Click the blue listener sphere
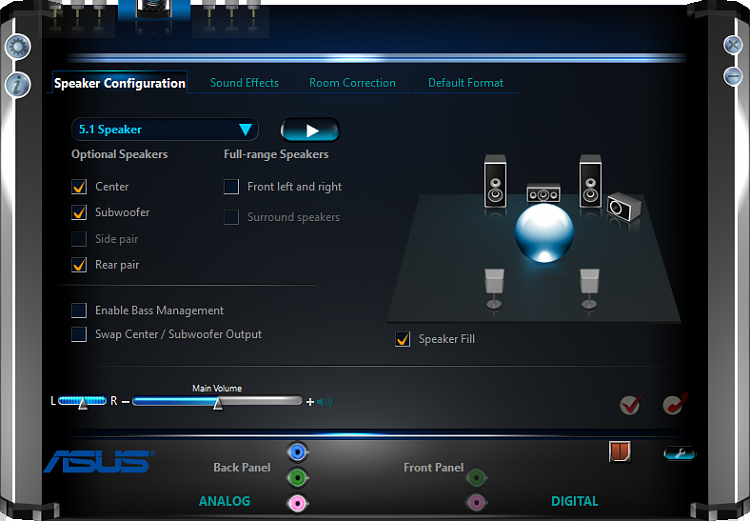 (544, 233)
